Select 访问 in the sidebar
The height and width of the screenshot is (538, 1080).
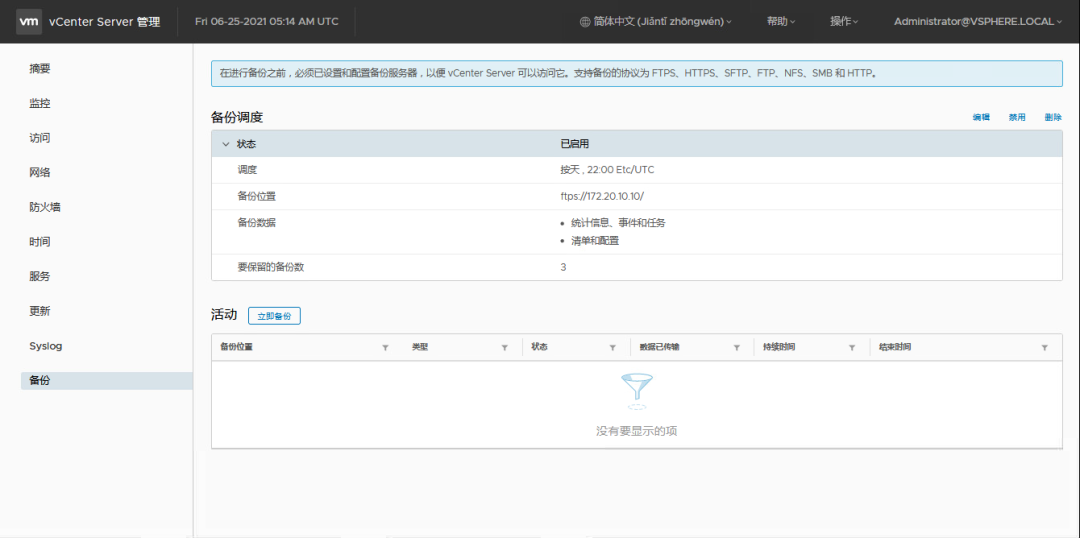(40, 138)
